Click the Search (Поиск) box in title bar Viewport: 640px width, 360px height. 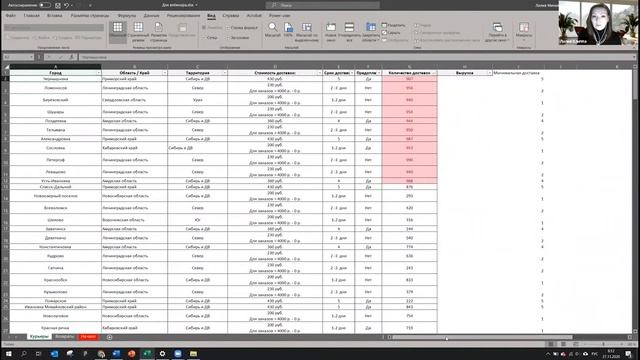(x=322, y=5)
